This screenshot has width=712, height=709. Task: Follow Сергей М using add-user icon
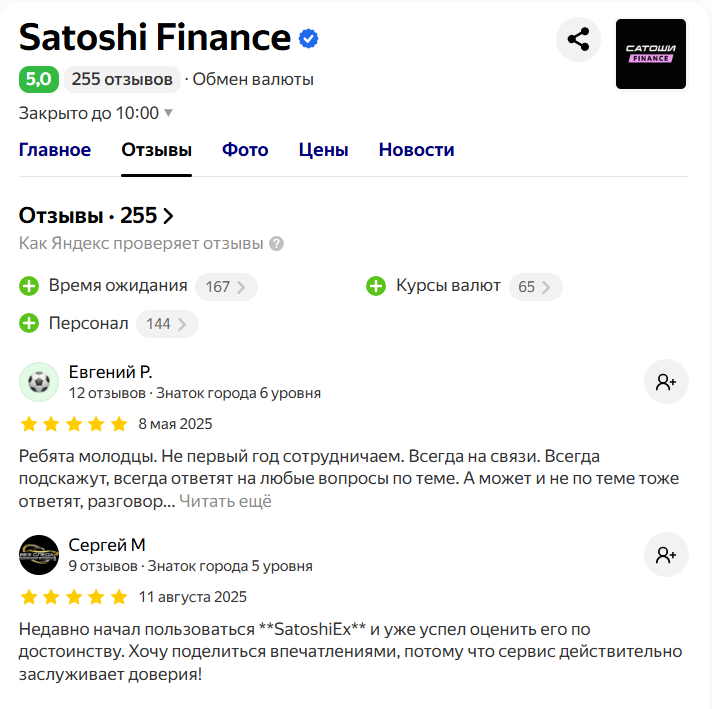[666, 555]
